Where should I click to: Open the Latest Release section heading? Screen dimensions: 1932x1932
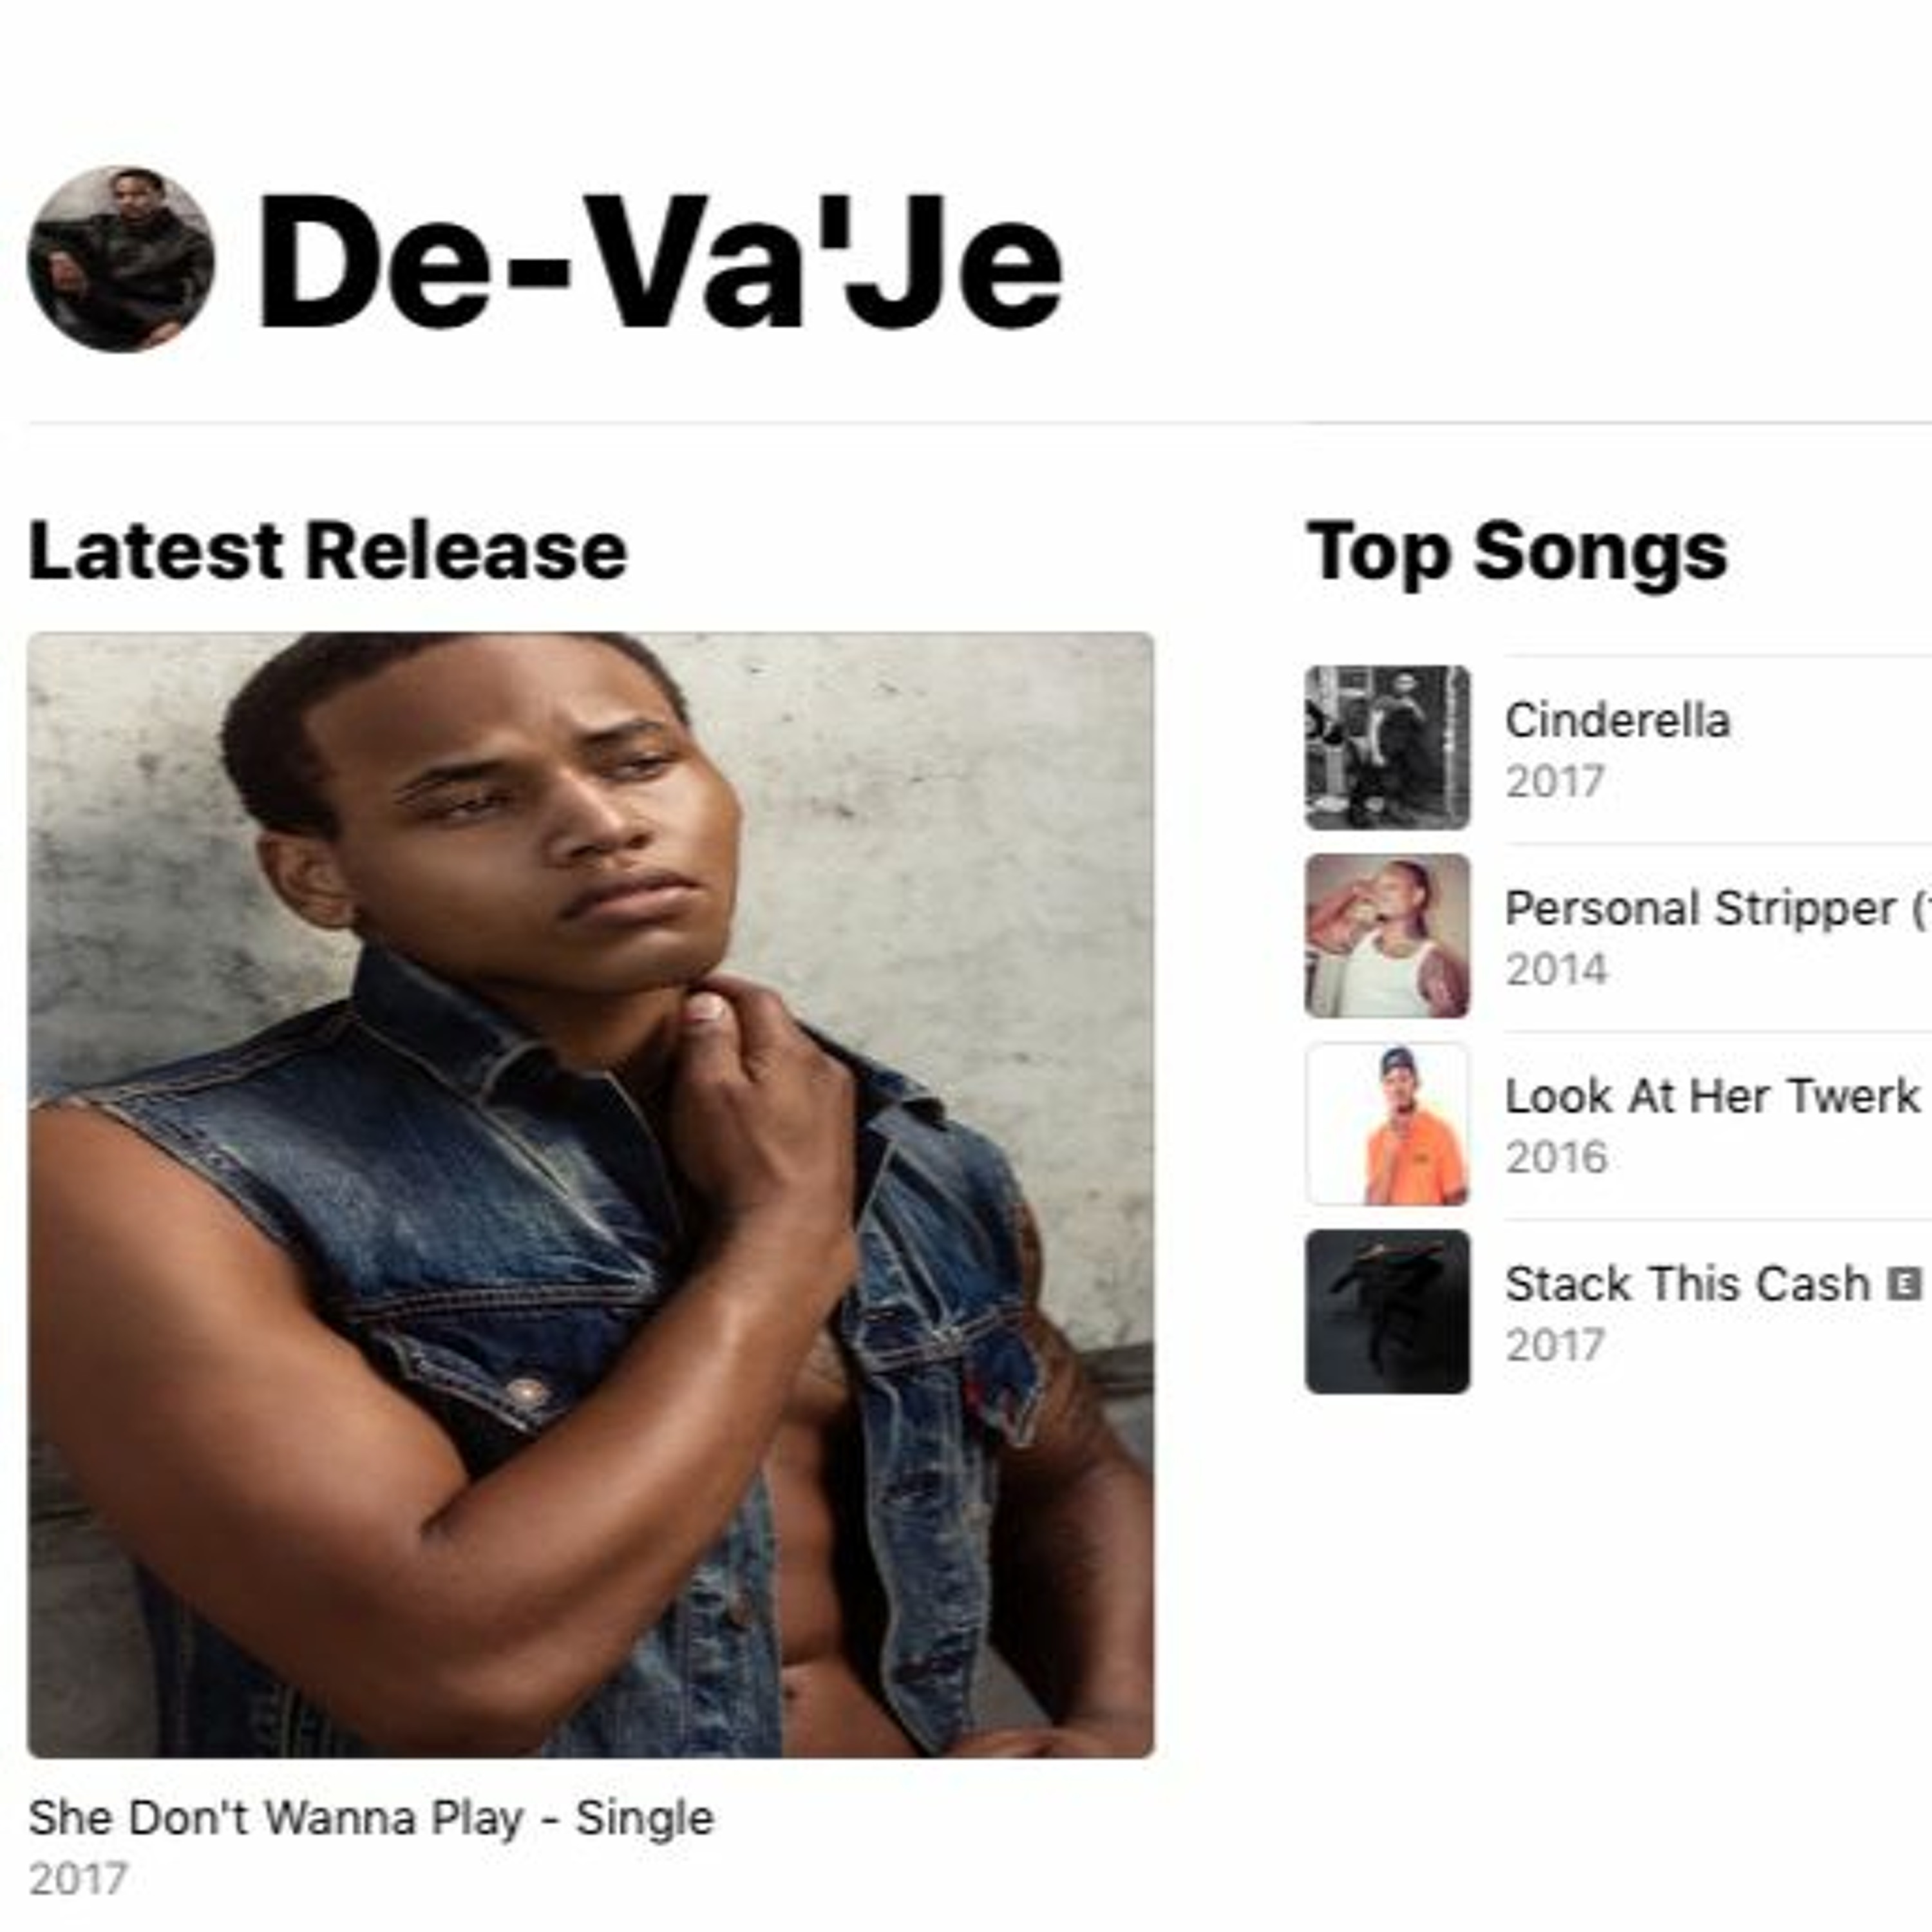click(327, 550)
